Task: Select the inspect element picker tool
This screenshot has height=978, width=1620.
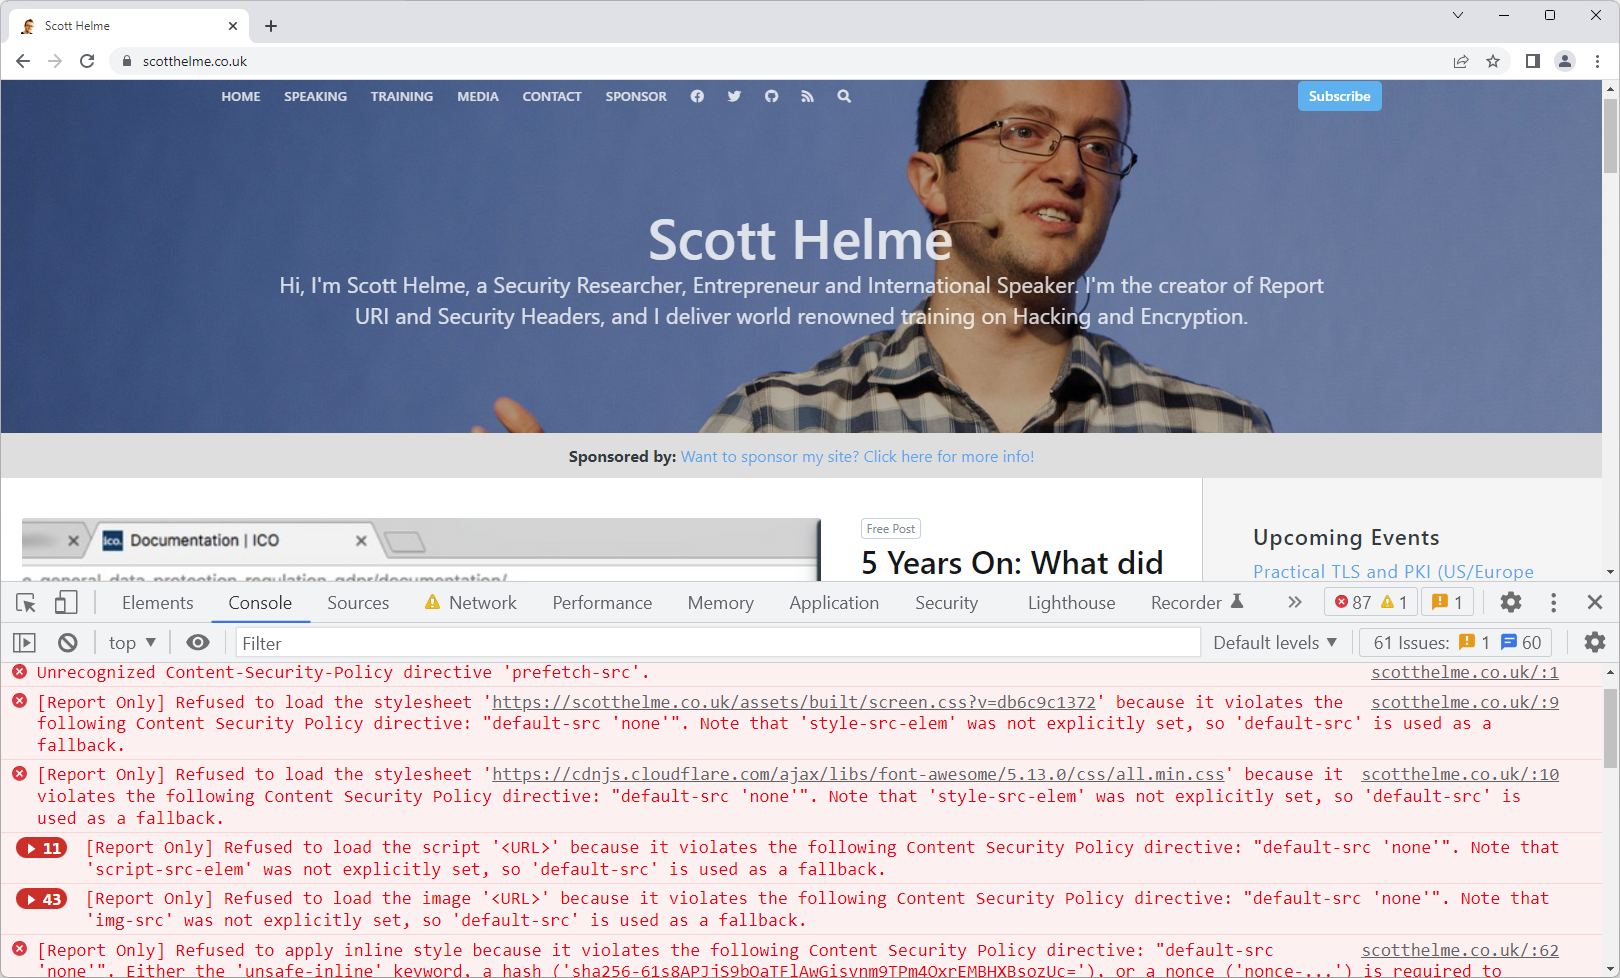Action: [x=25, y=602]
